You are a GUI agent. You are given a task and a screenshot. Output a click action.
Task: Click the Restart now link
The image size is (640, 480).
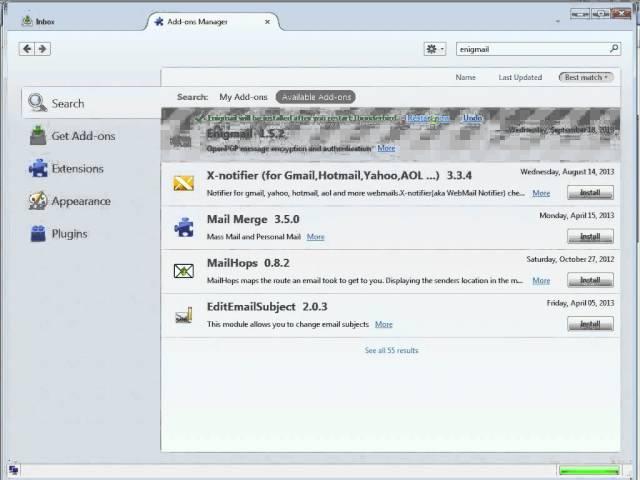pyautogui.click(x=428, y=118)
